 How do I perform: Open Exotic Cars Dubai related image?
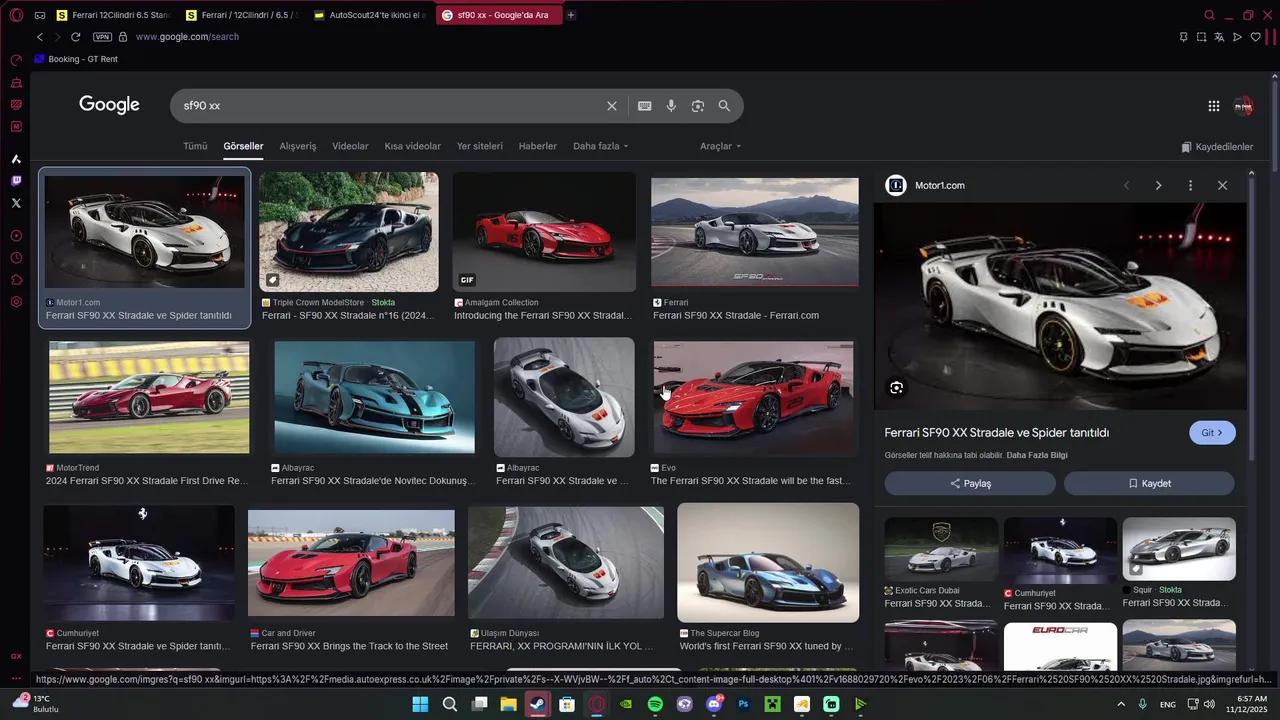pos(941,549)
